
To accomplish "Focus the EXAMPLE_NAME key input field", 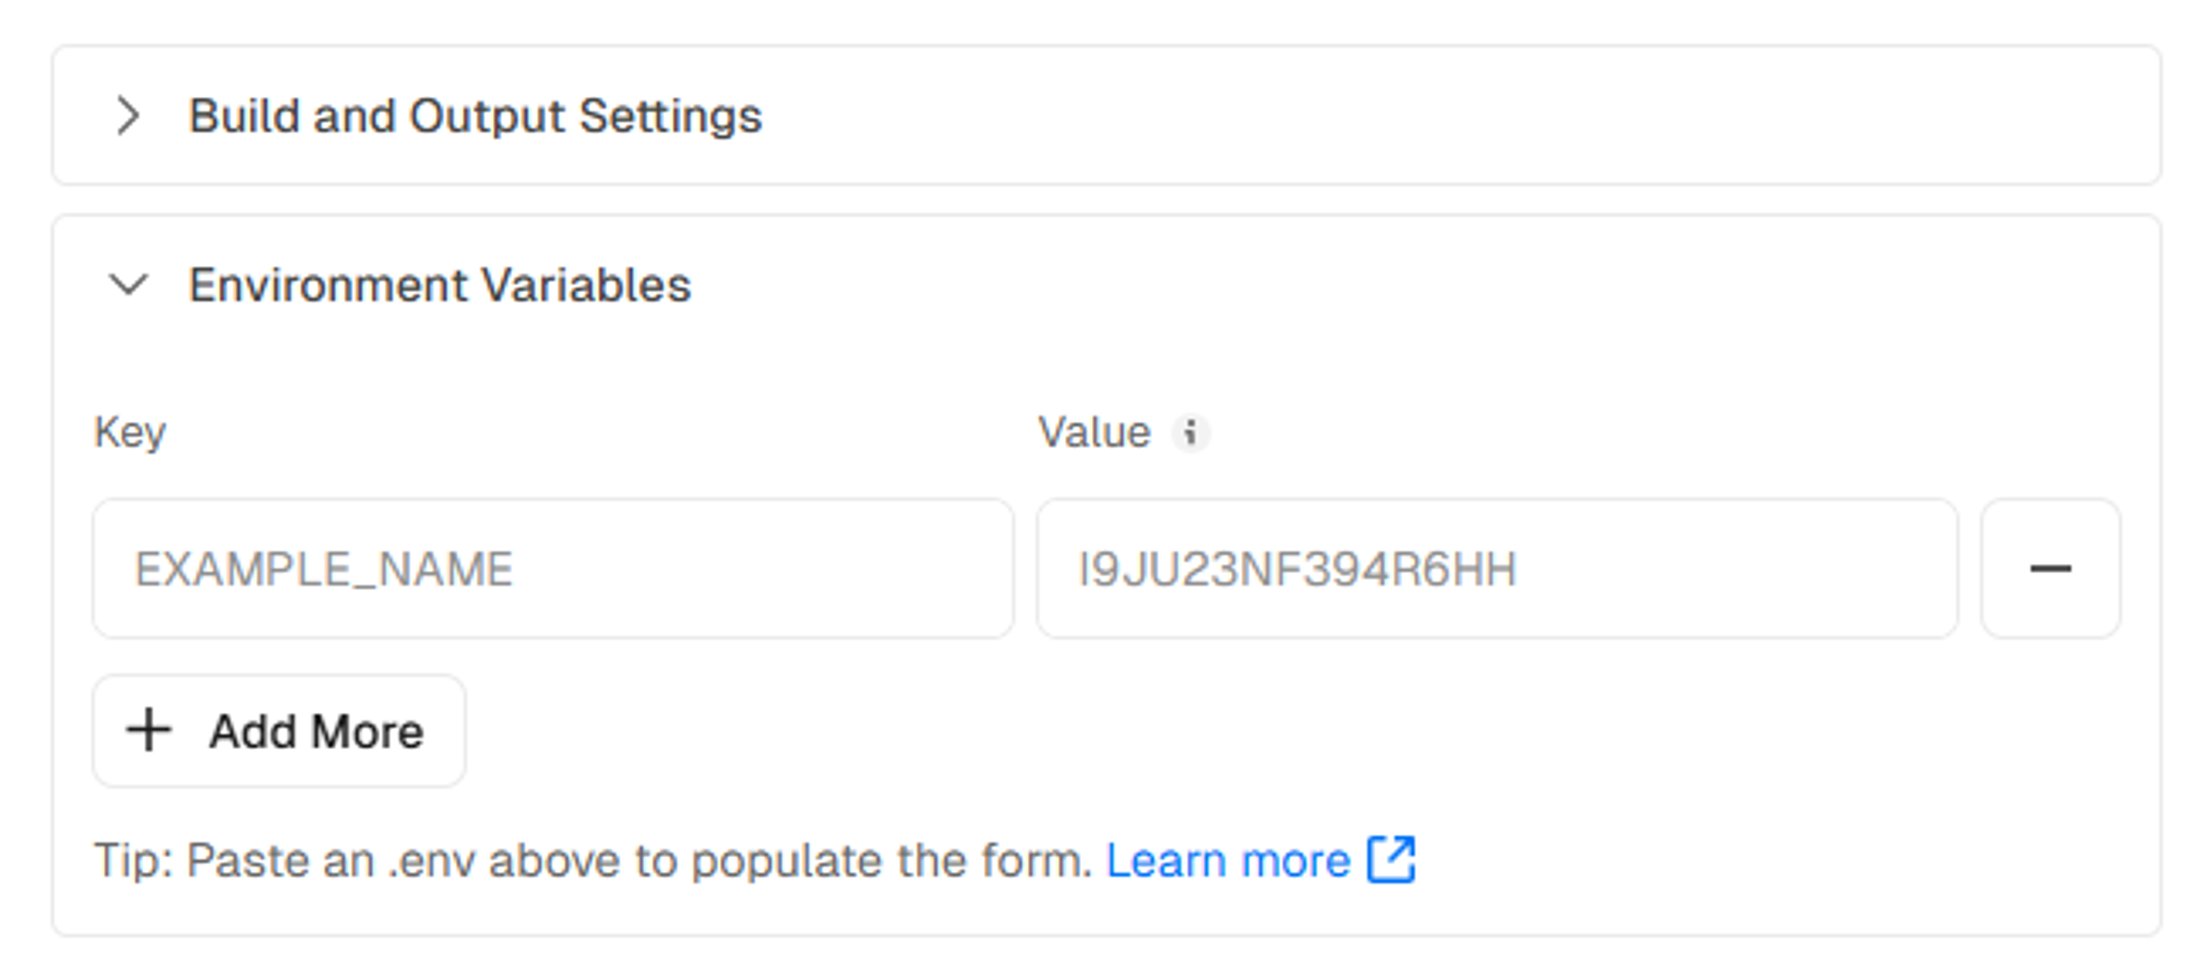I will (553, 568).
